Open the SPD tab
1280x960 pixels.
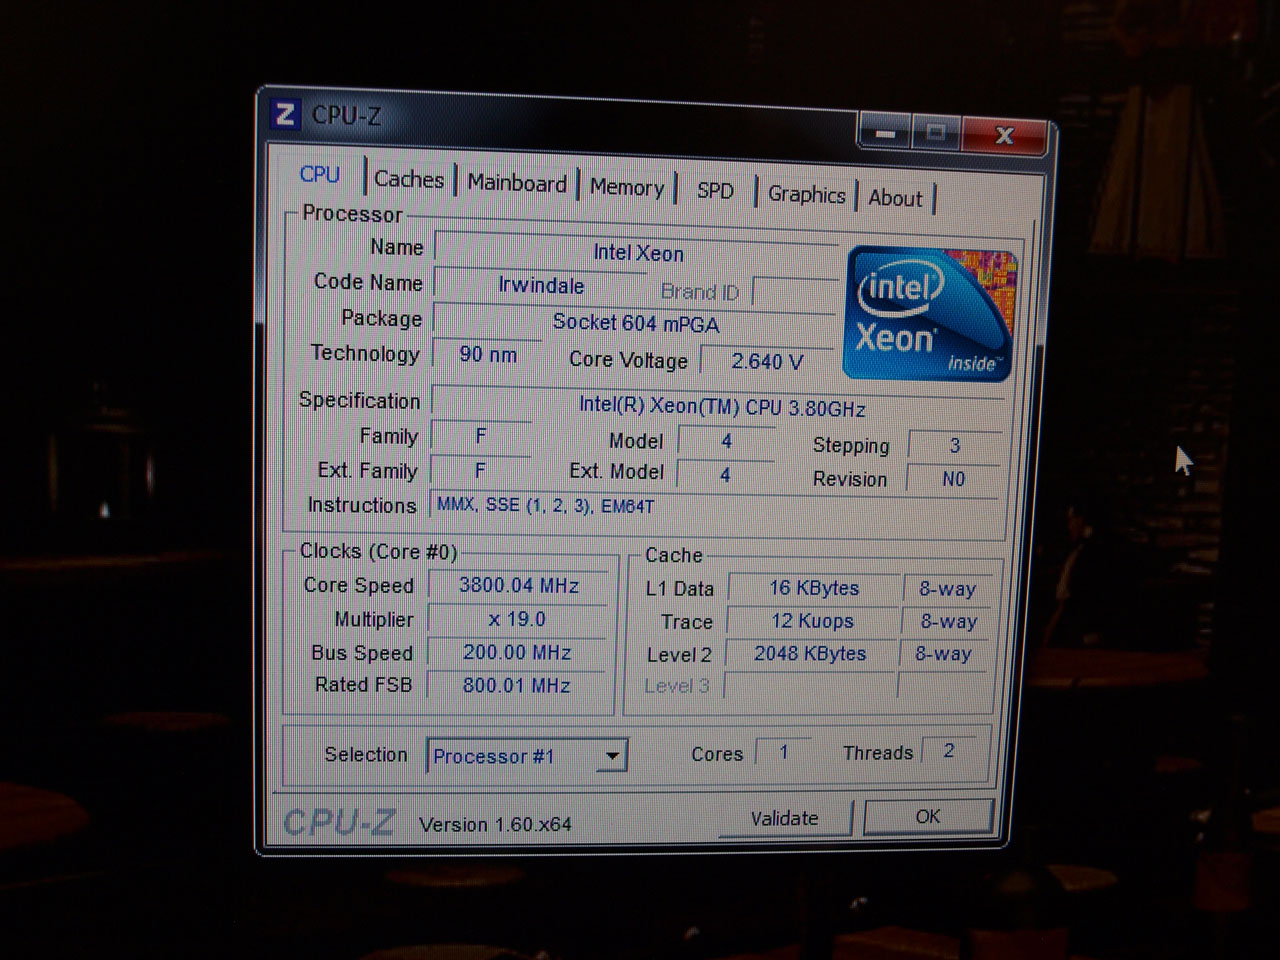[x=715, y=191]
